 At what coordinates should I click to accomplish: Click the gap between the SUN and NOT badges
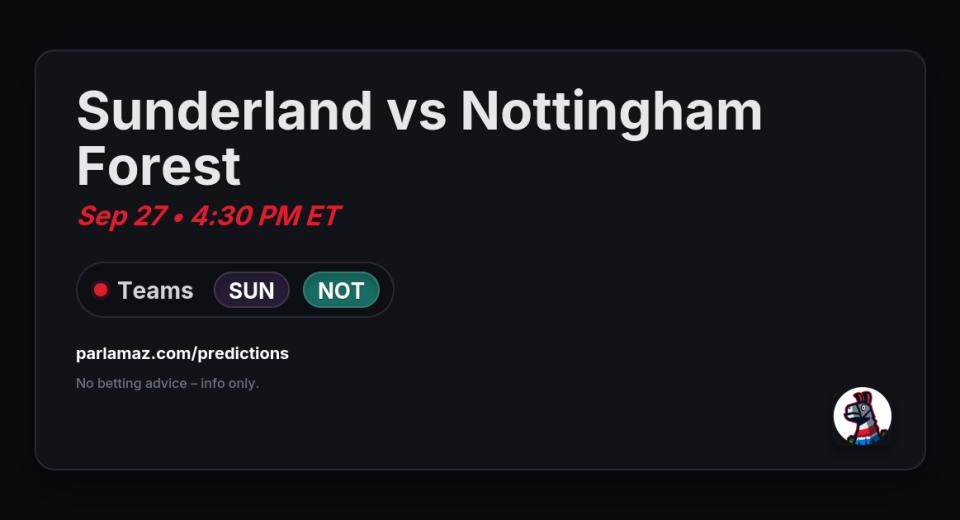tap(296, 290)
